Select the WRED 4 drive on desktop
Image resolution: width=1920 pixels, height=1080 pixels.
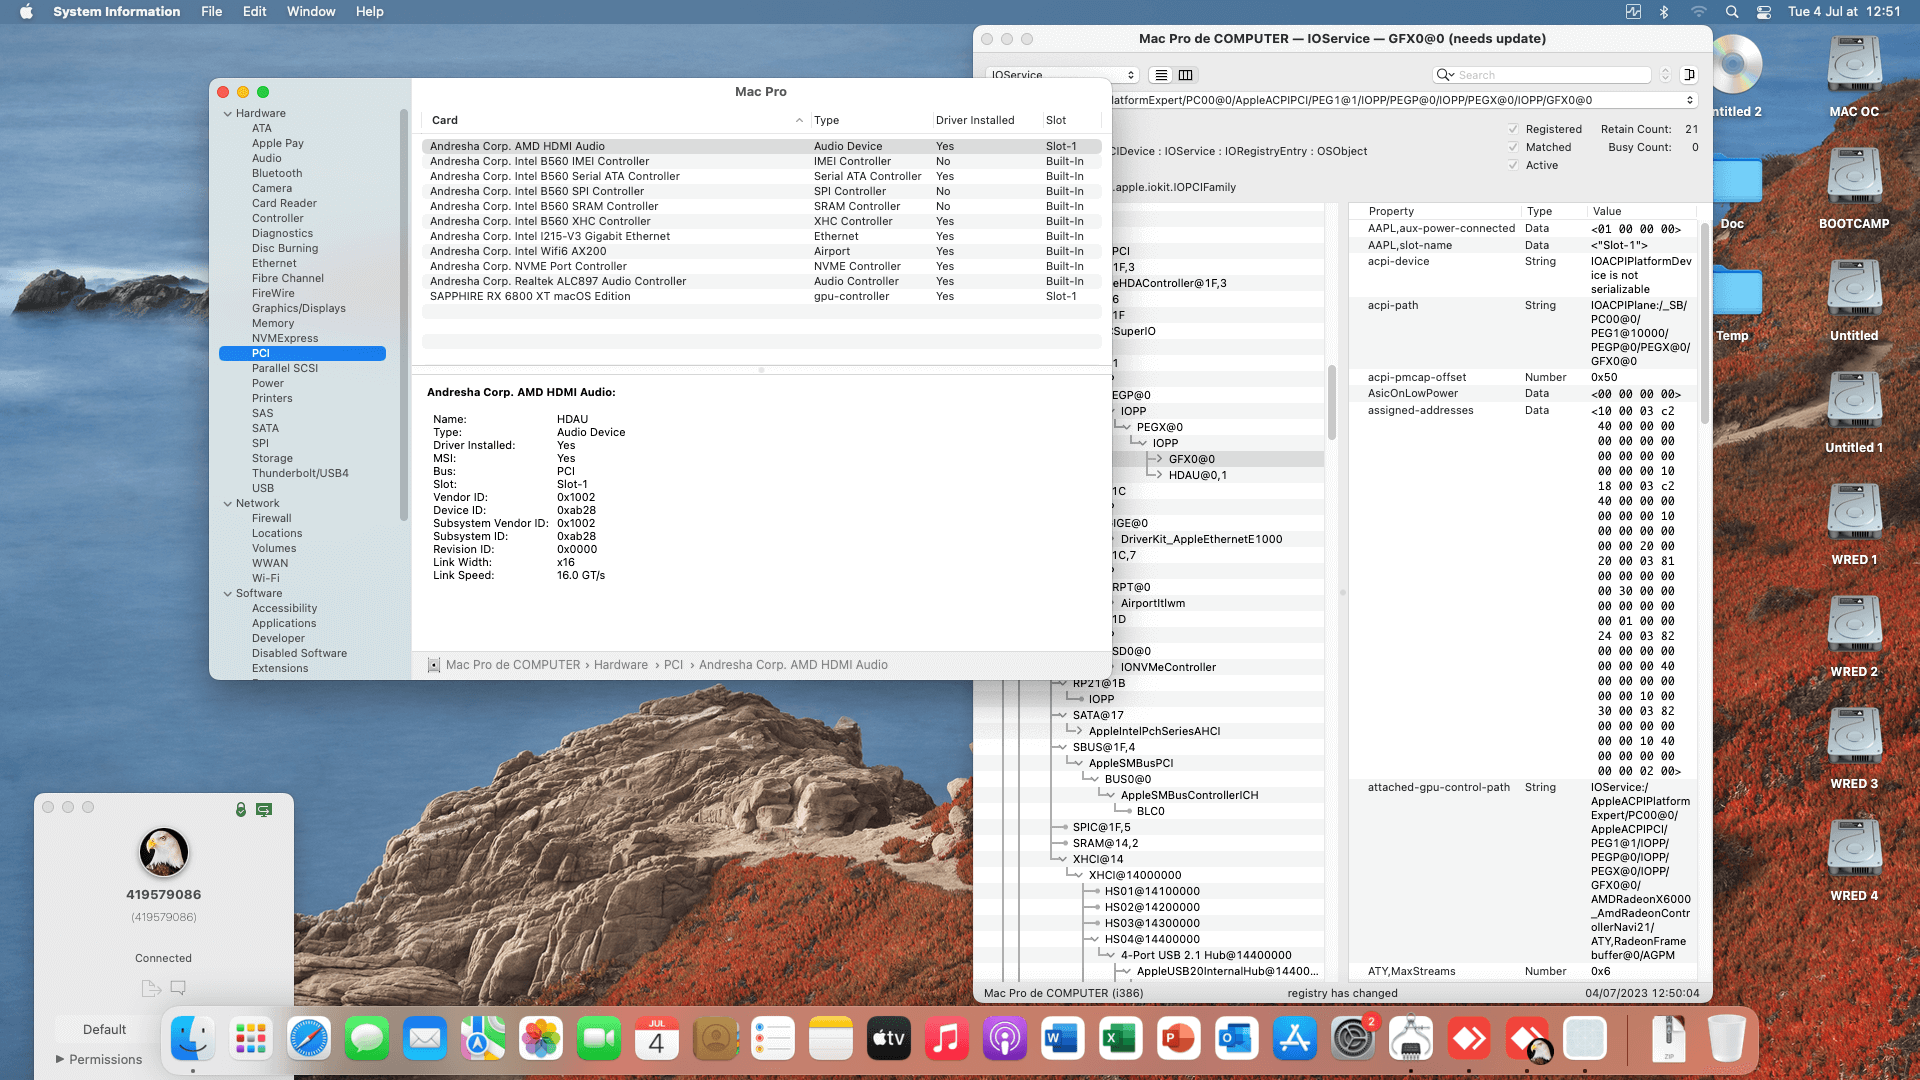[1854, 850]
